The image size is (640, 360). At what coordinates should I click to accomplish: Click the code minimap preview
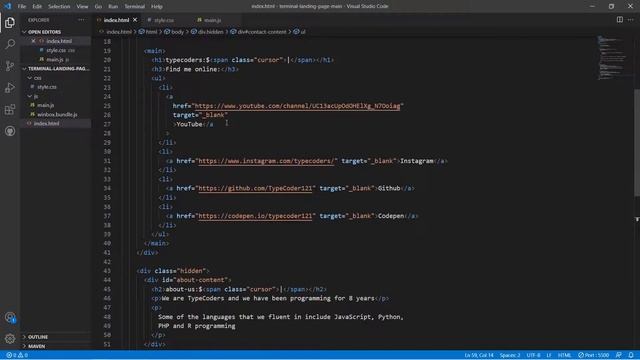(612, 58)
